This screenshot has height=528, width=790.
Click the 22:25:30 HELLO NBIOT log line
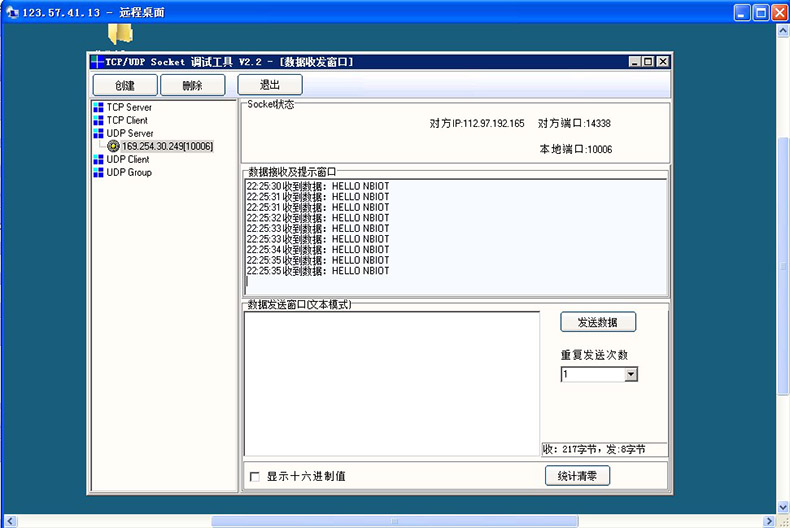(x=318, y=186)
